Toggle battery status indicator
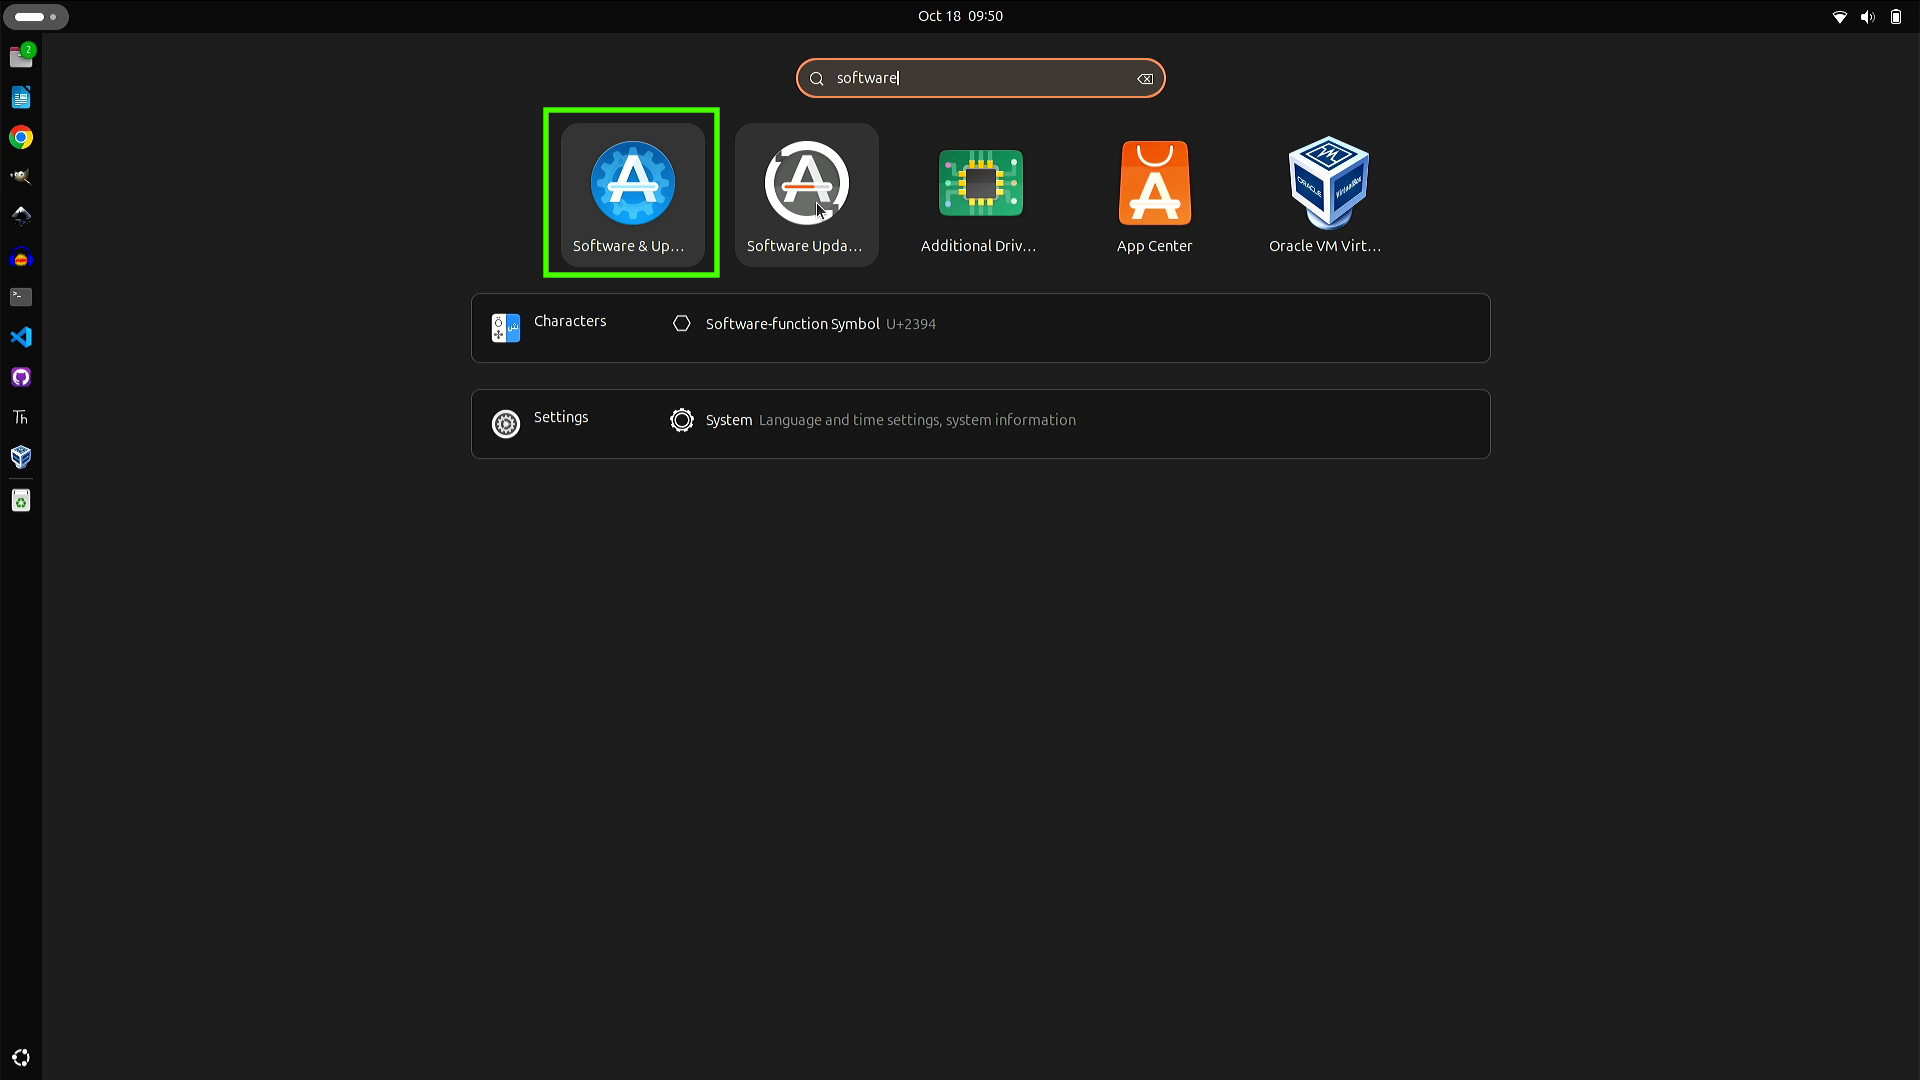Image resolution: width=1920 pixels, height=1080 pixels. (x=1894, y=16)
